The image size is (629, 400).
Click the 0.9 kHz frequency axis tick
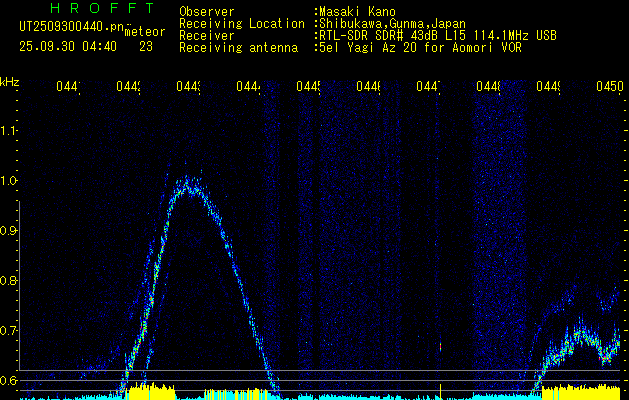(x=9, y=230)
